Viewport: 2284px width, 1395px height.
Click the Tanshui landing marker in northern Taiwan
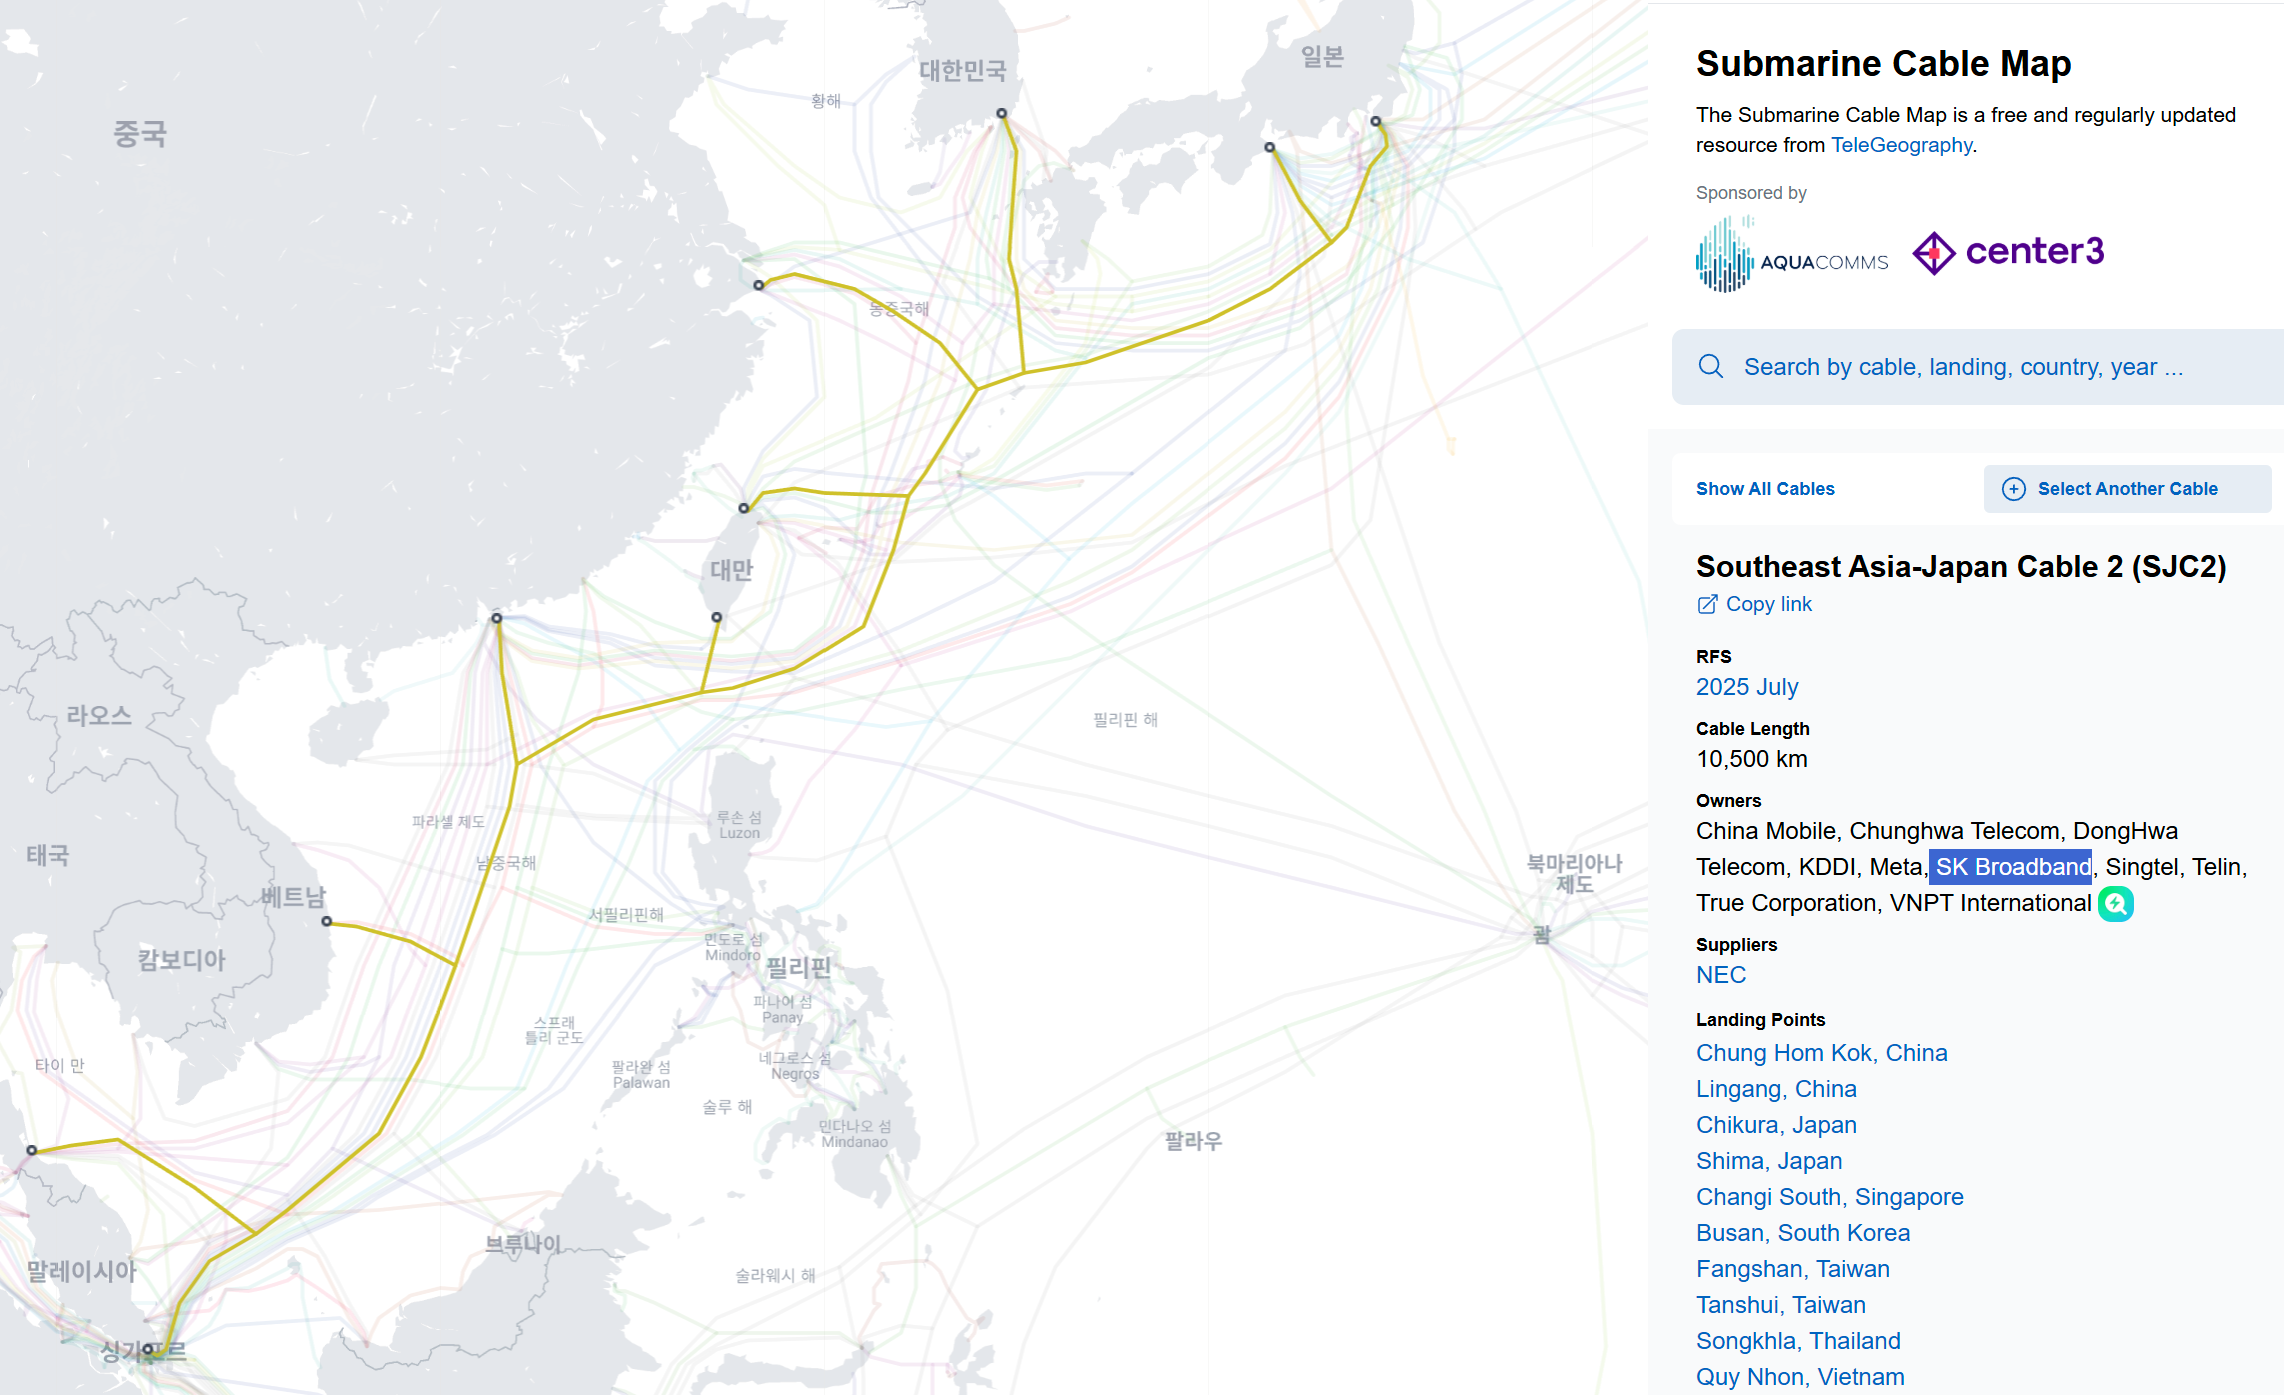click(x=744, y=508)
